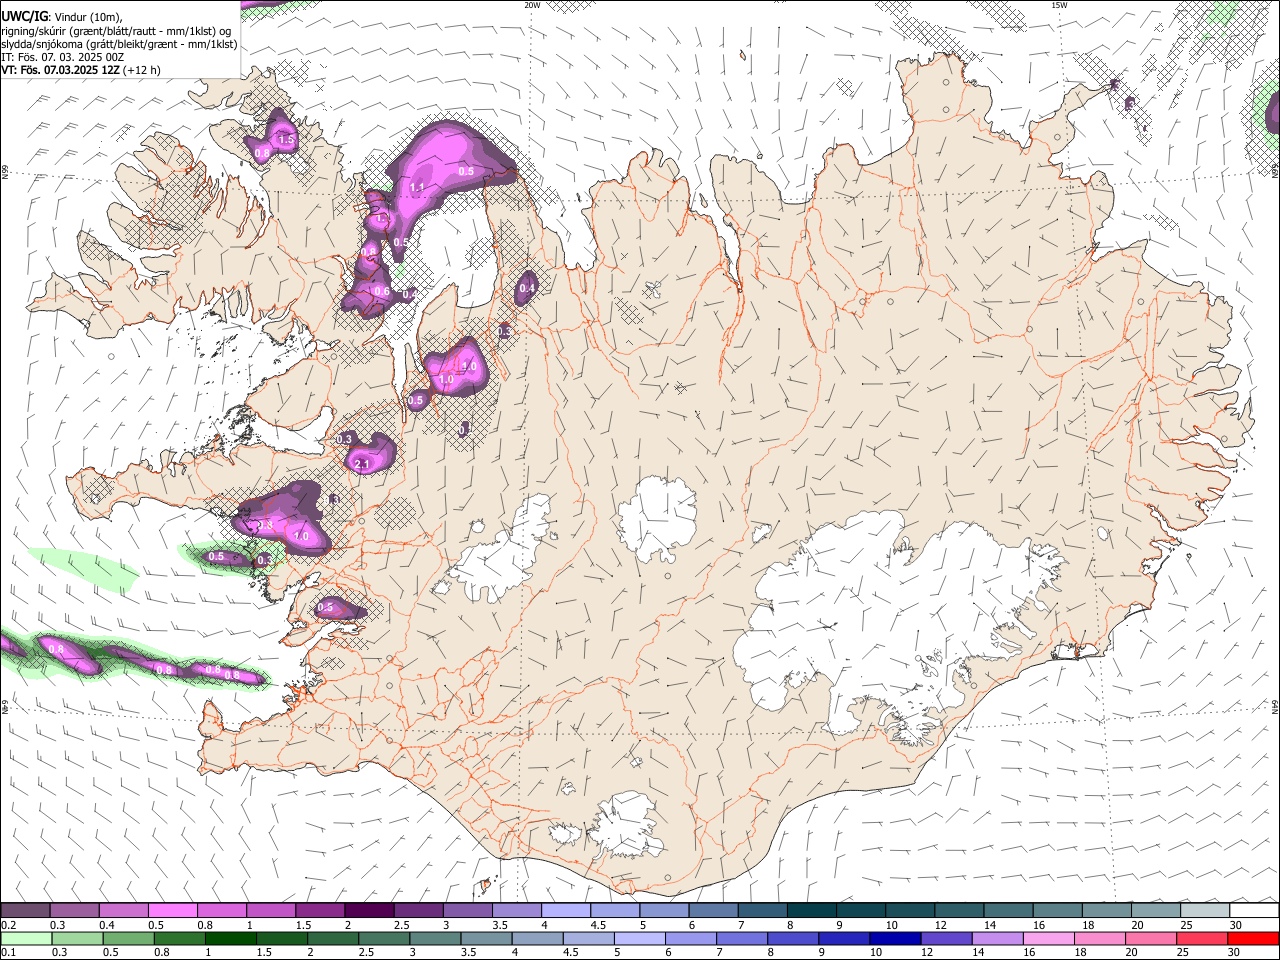Select bright pink upper-row swatch at 0.5
The width and height of the screenshot is (1280, 960).
(172, 911)
